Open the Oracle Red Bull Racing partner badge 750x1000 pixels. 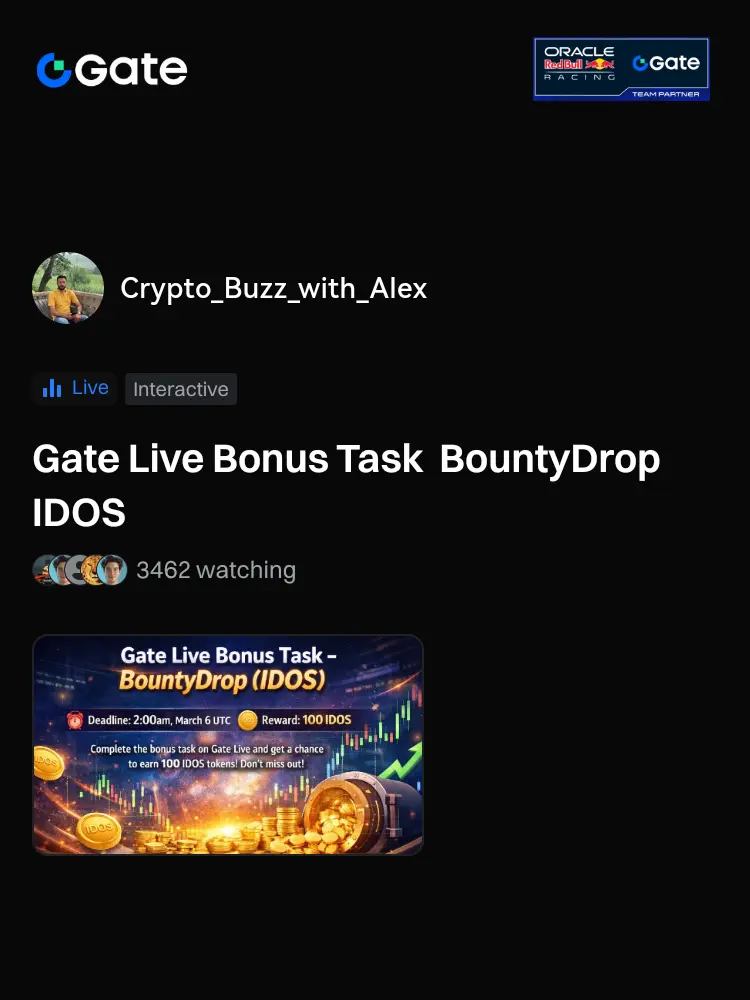(x=621, y=69)
